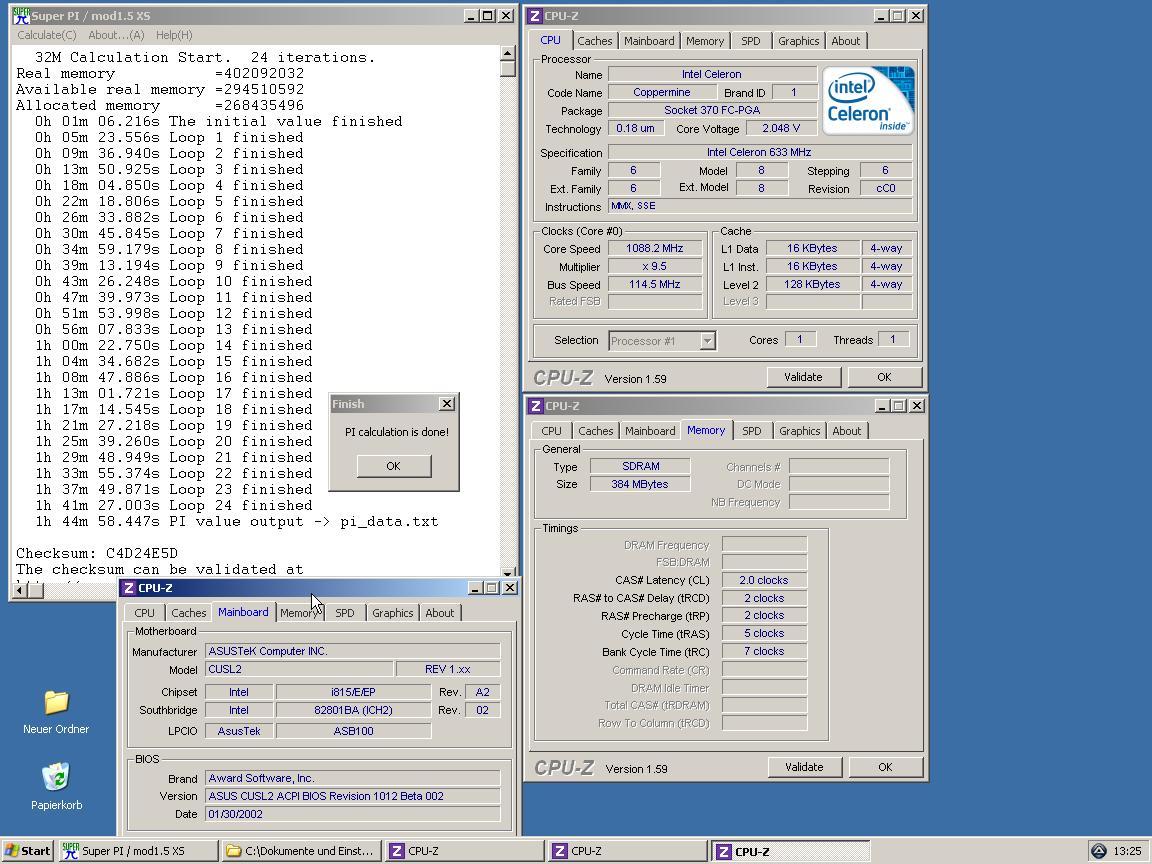Switch to About tab in the top CPU-Z window
Screen dimensions: 1152x864
pyautogui.click(x=846, y=41)
